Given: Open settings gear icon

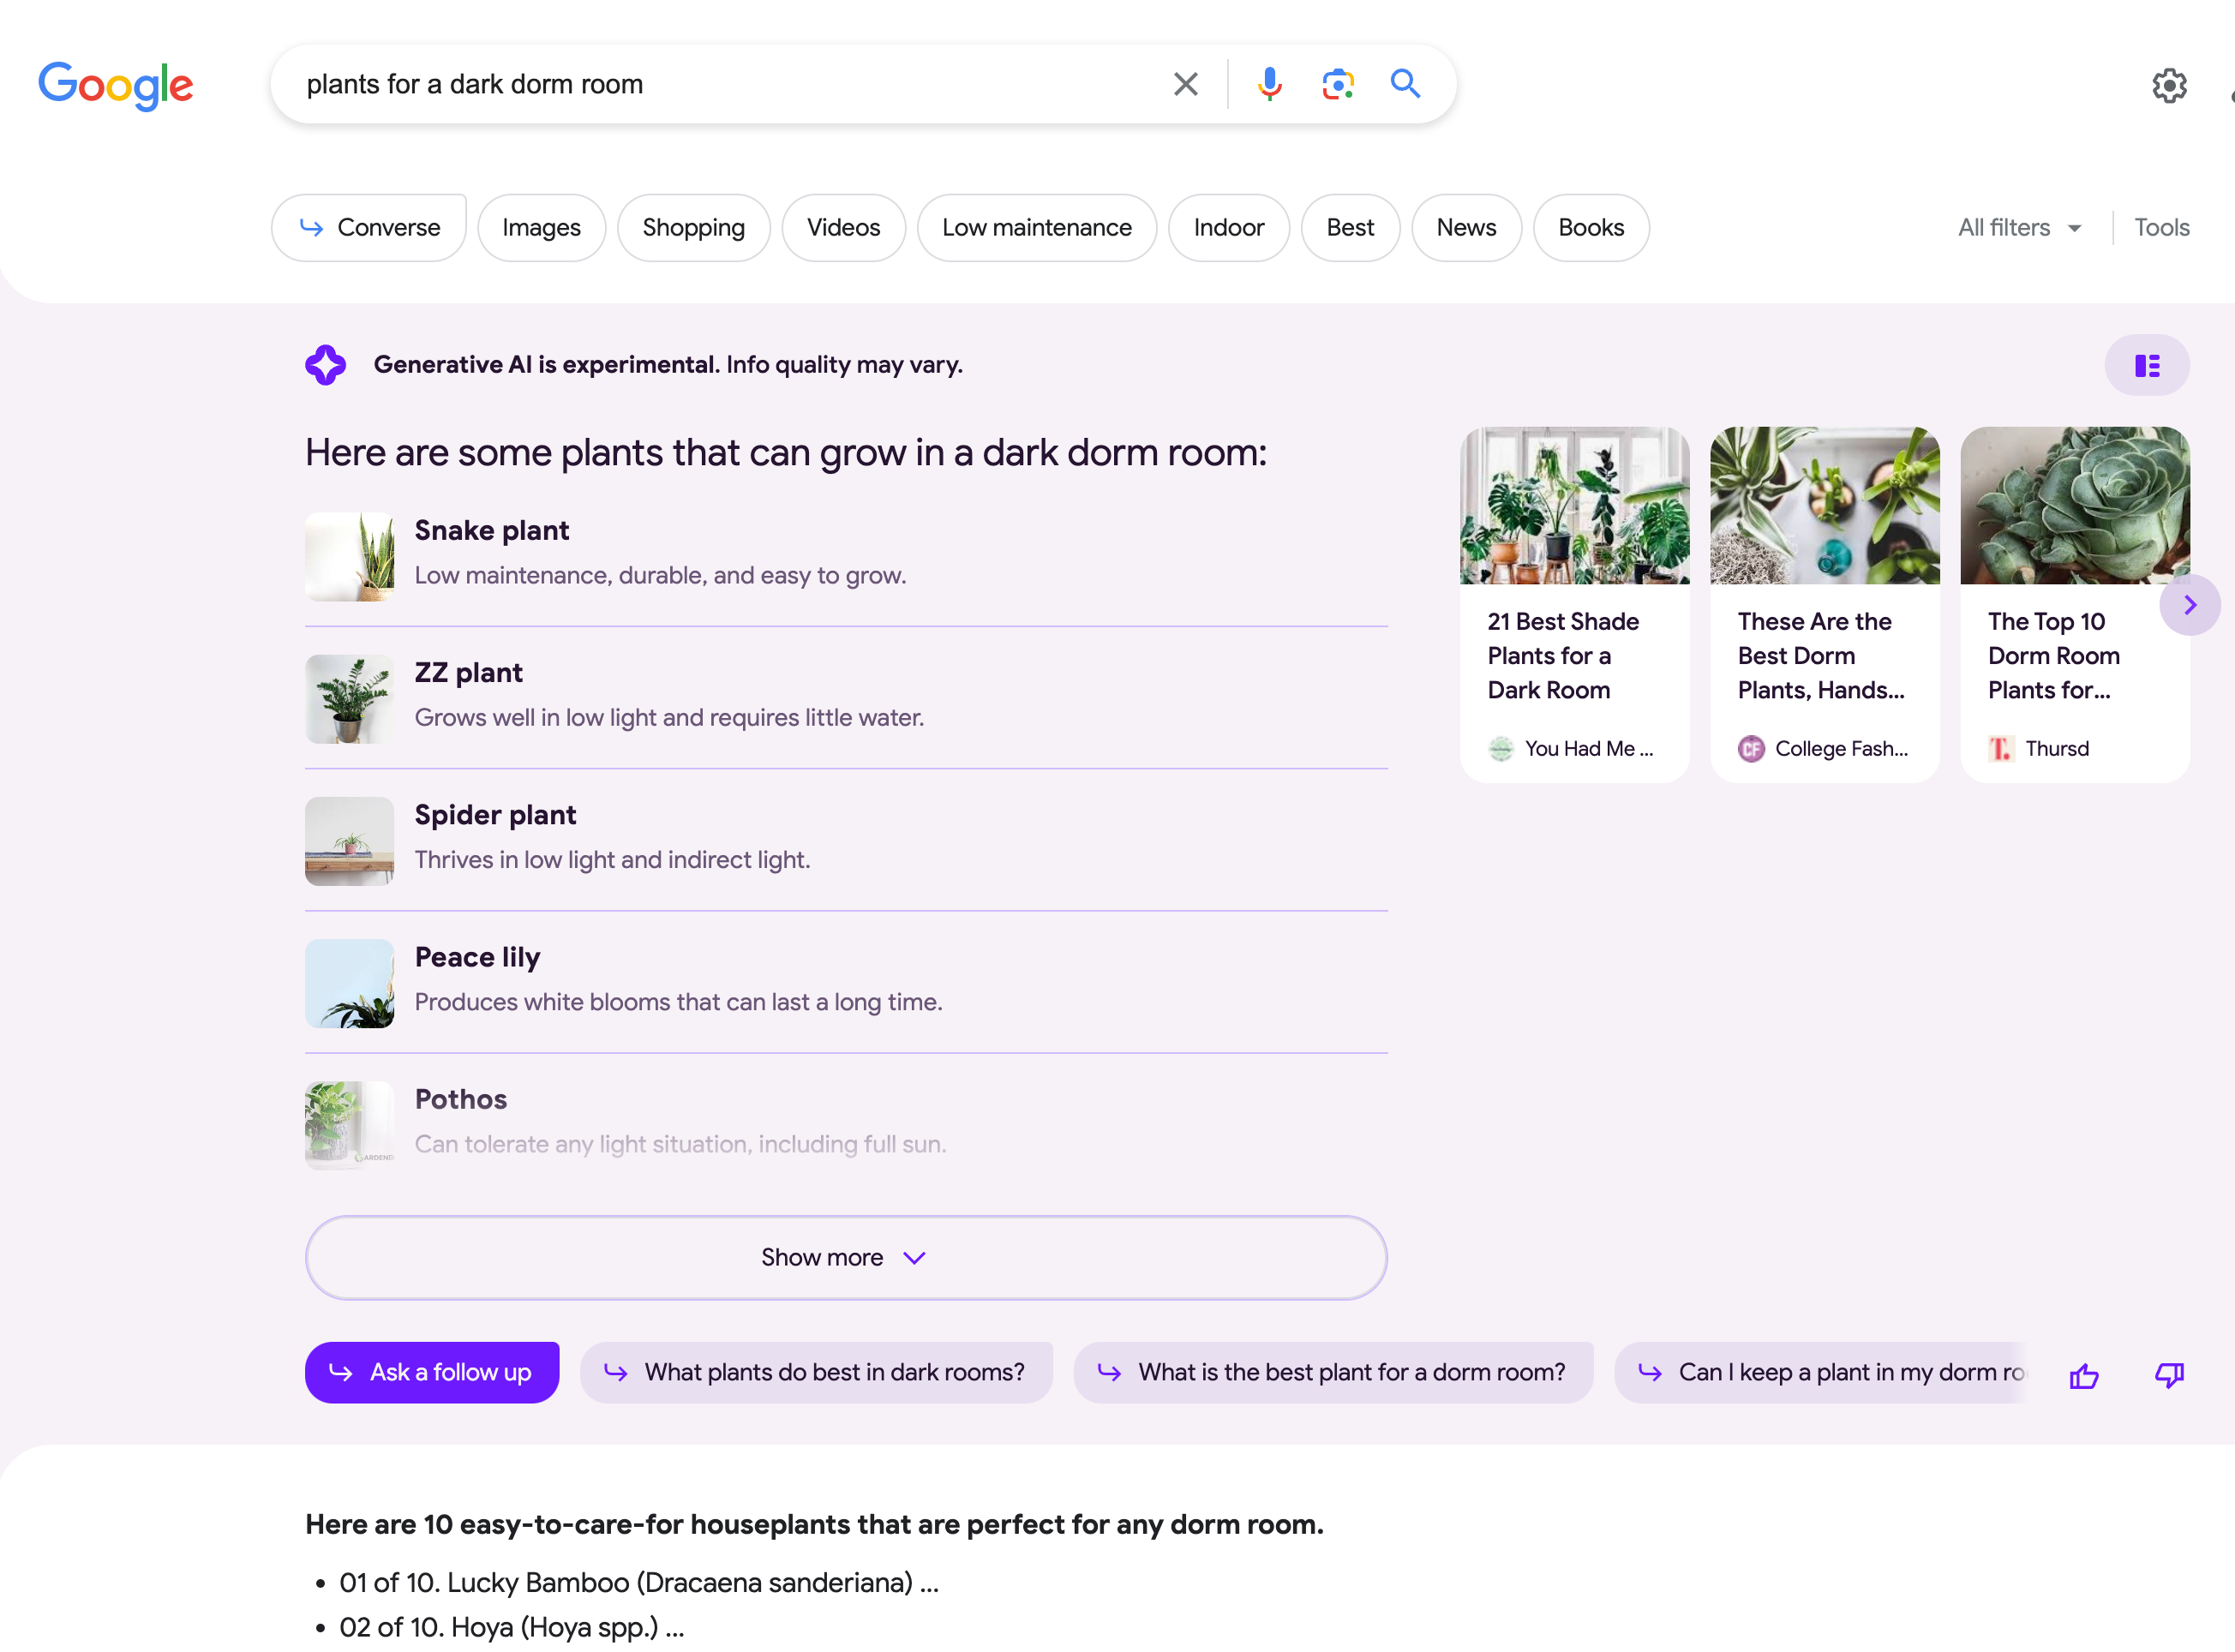Looking at the screenshot, I should pyautogui.click(x=2168, y=86).
